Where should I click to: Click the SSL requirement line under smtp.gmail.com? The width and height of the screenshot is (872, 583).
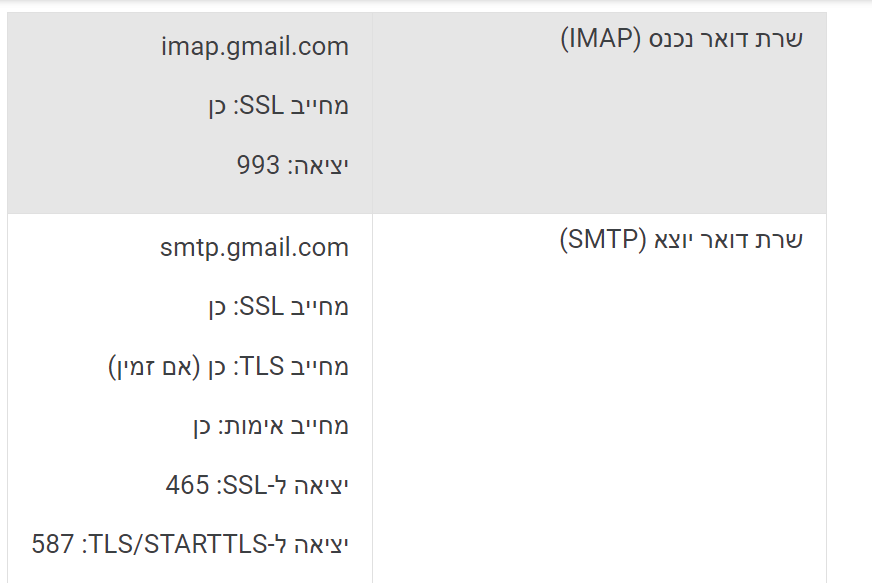(278, 307)
